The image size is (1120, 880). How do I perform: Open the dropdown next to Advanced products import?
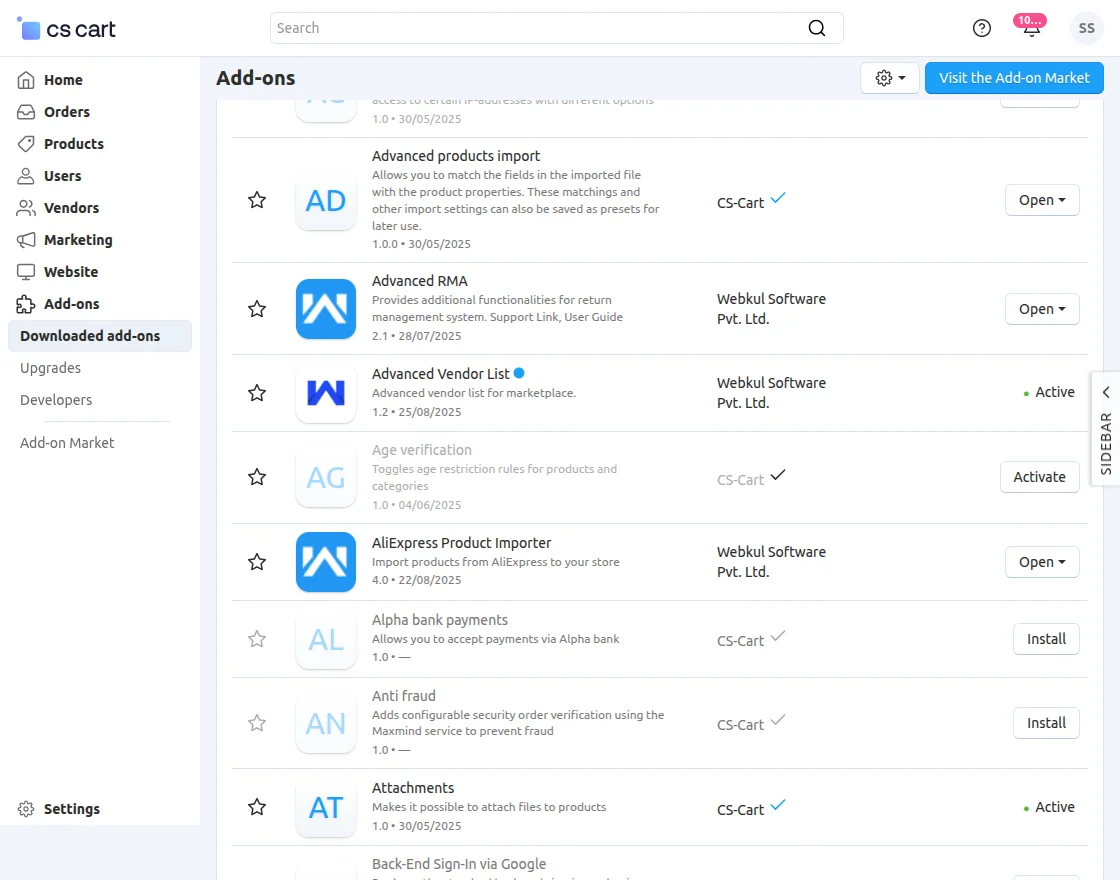click(1064, 200)
